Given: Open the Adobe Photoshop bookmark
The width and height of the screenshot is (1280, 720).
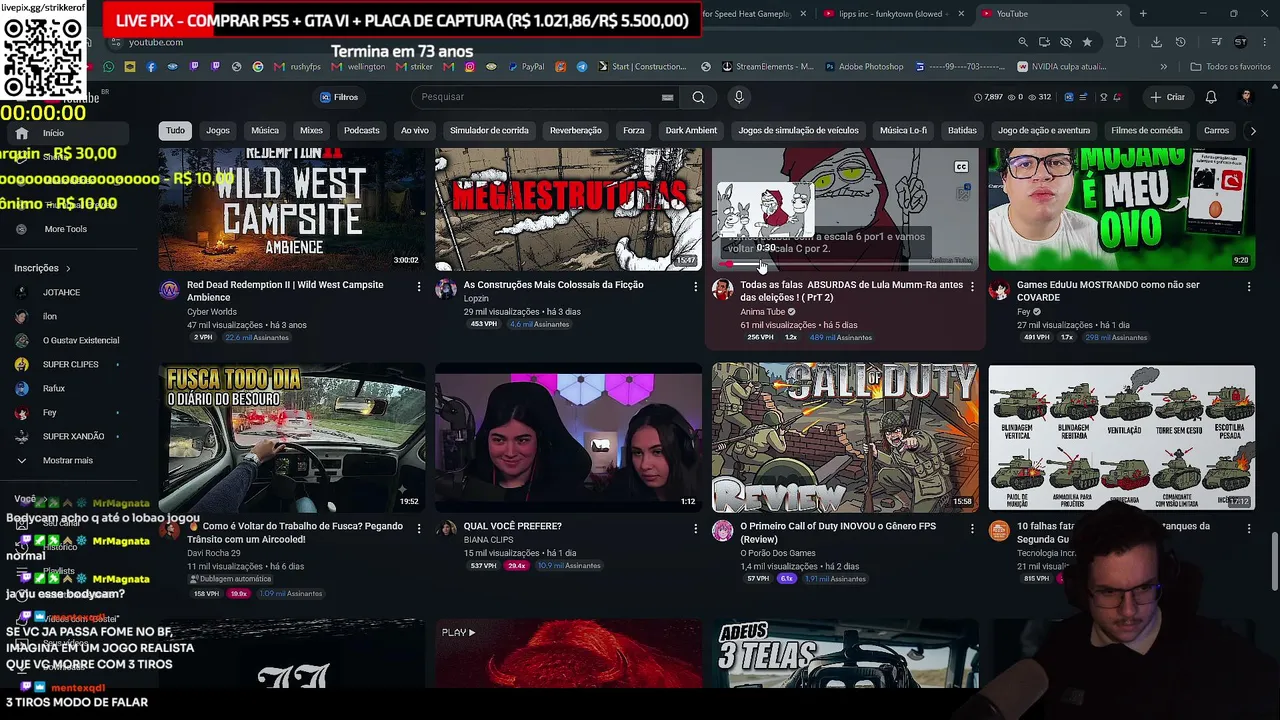Looking at the screenshot, I should click(865, 67).
